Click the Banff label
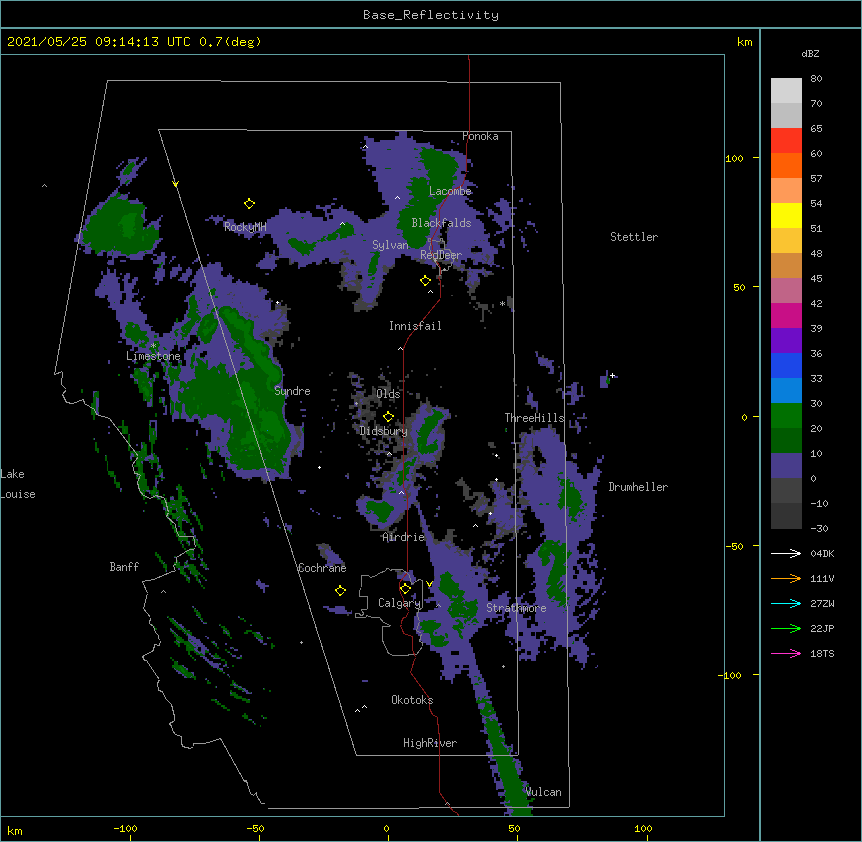The height and width of the screenshot is (842, 862). [x=124, y=567]
